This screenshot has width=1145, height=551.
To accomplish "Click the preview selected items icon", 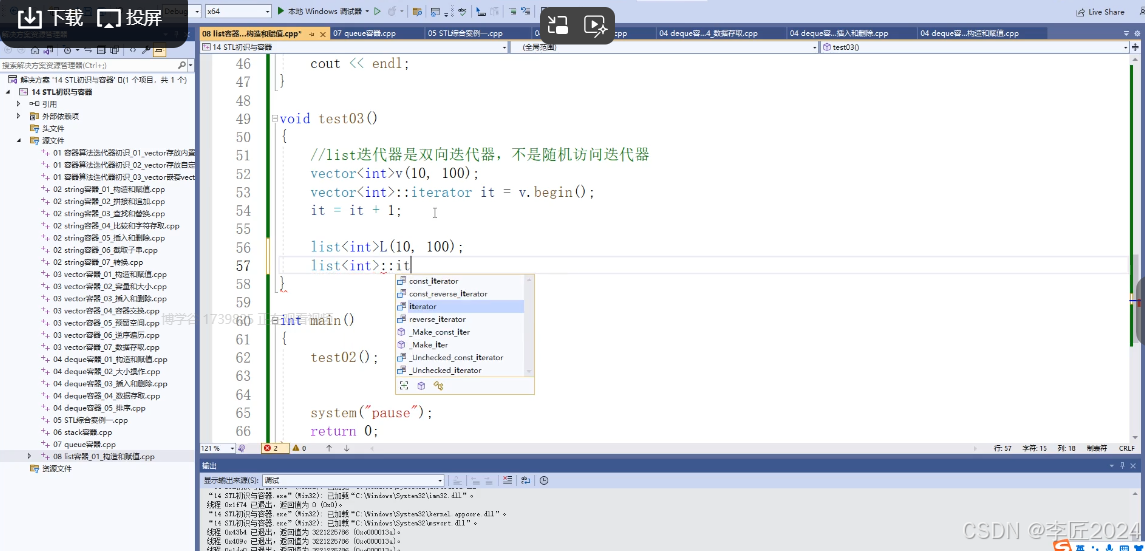I will click(160, 50).
